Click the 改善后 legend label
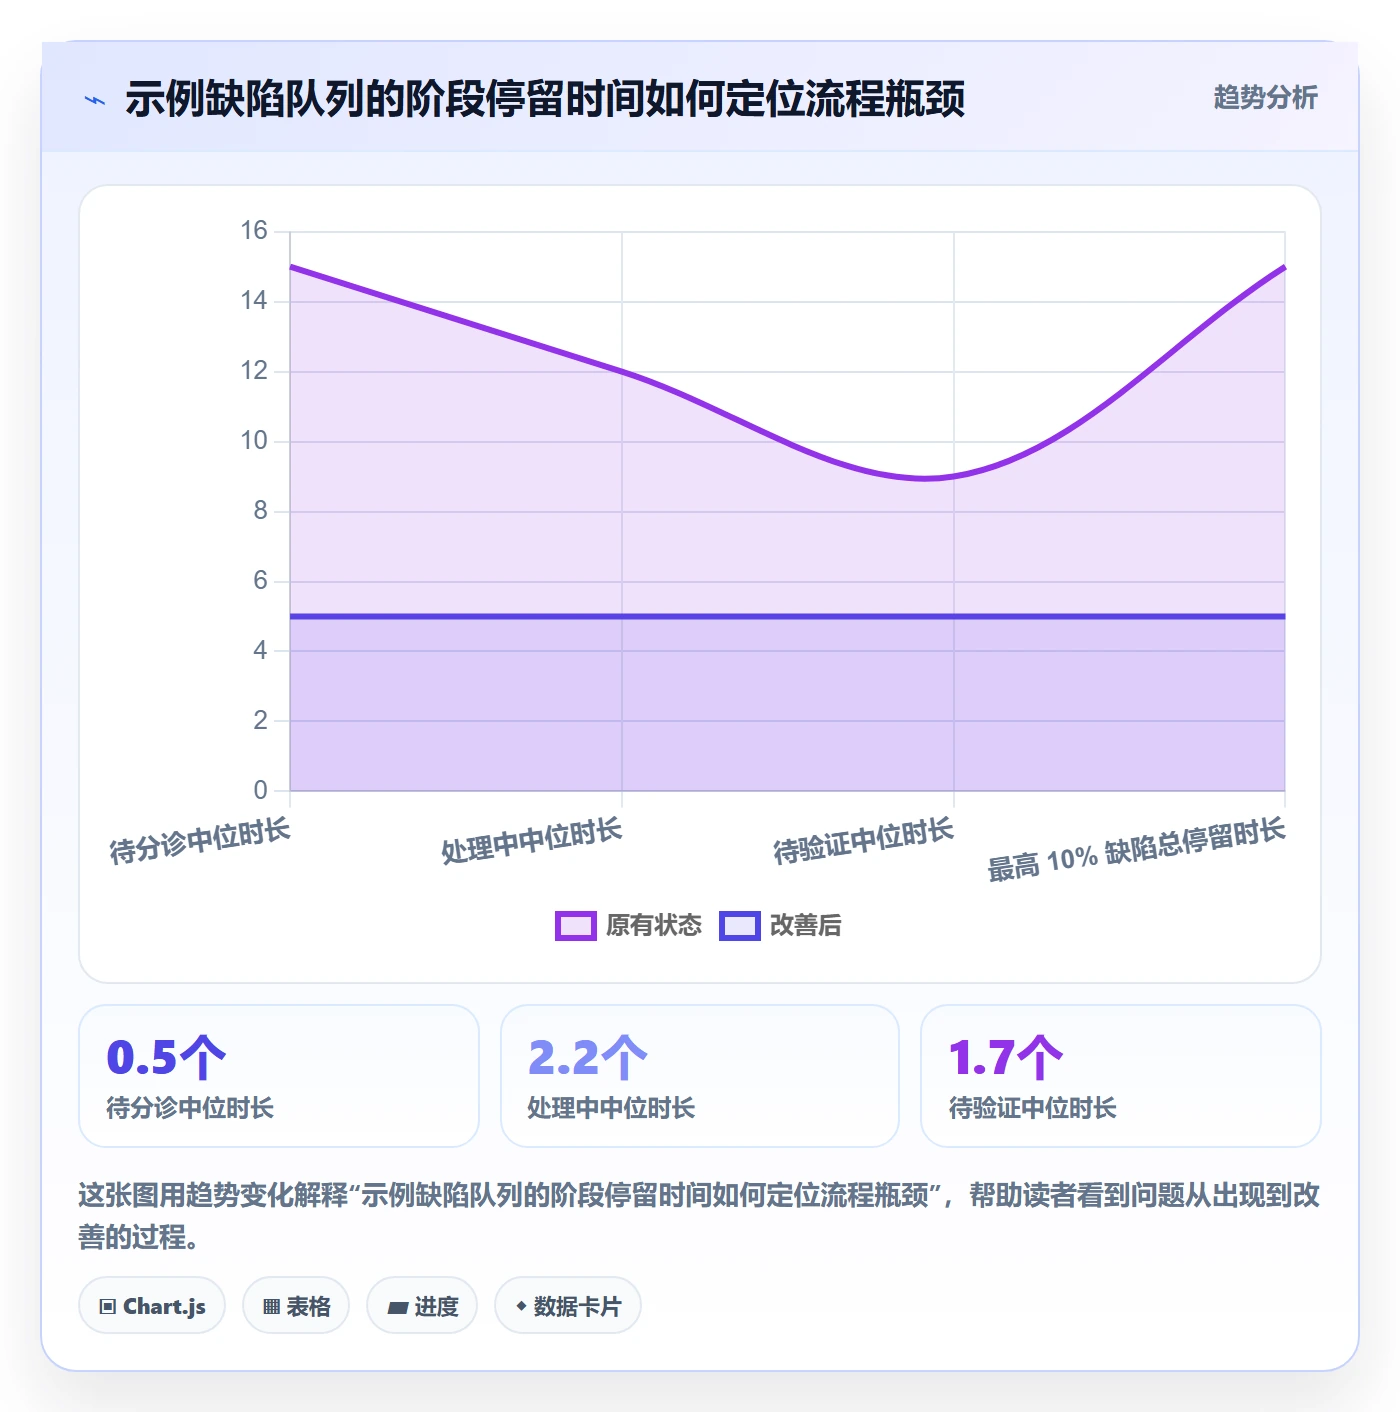The image size is (1400, 1412). point(805,926)
